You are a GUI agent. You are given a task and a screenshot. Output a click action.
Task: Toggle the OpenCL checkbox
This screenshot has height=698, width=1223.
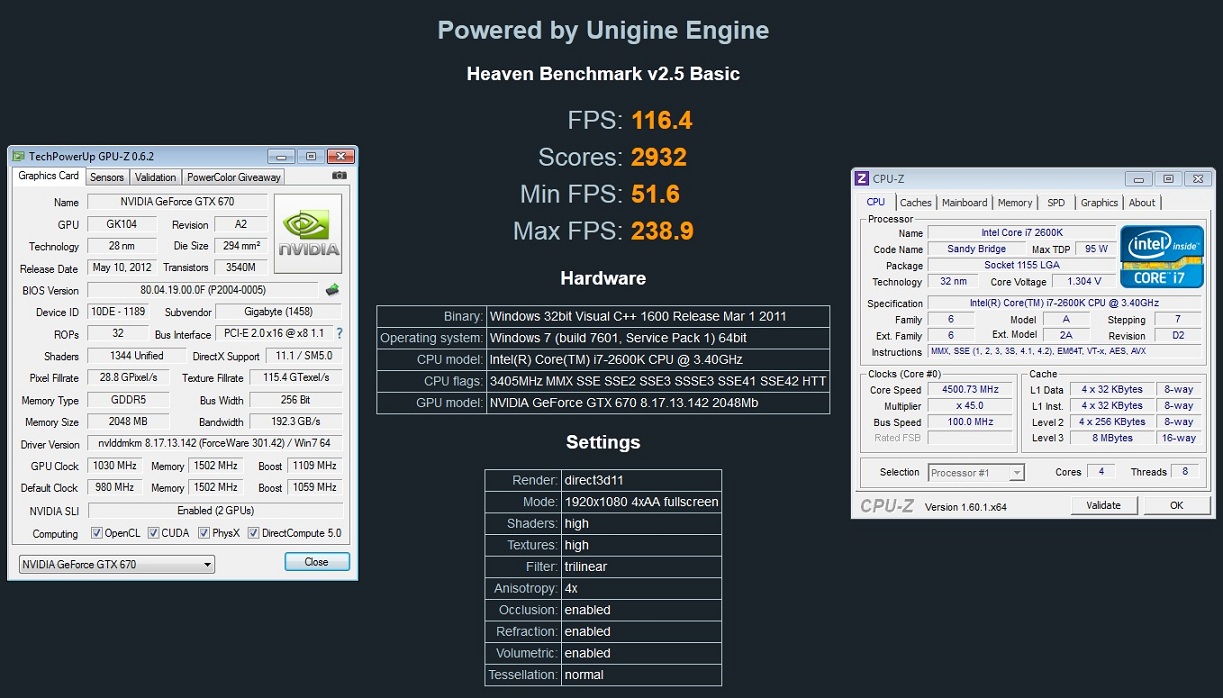(x=96, y=533)
